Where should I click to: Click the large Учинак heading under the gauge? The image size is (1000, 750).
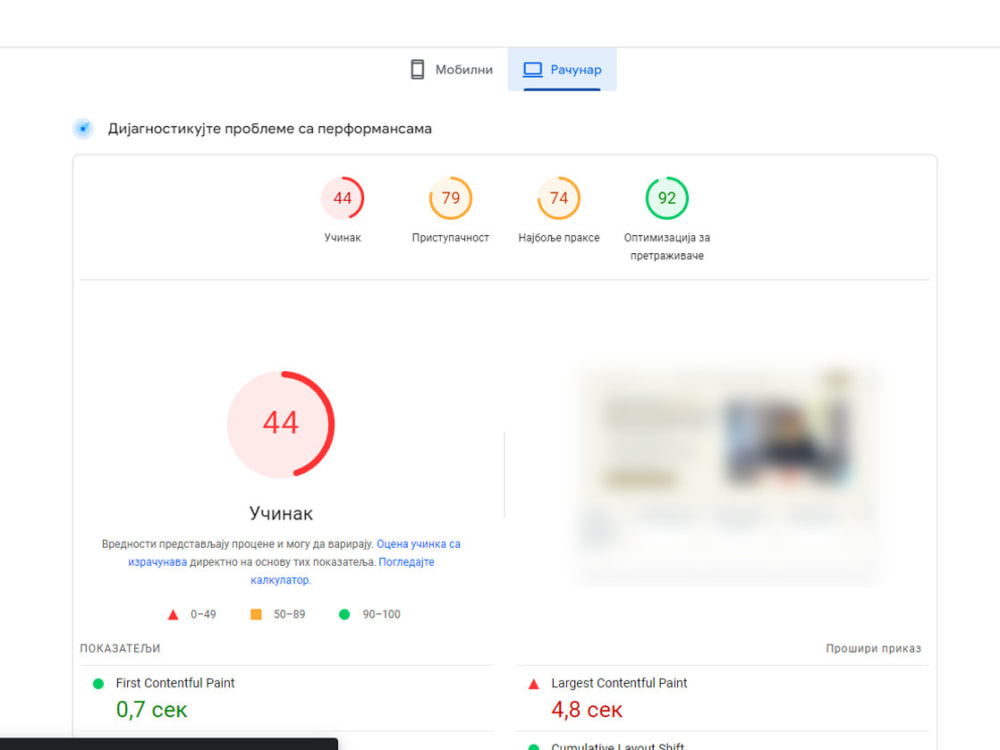pyautogui.click(x=281, y=513)
